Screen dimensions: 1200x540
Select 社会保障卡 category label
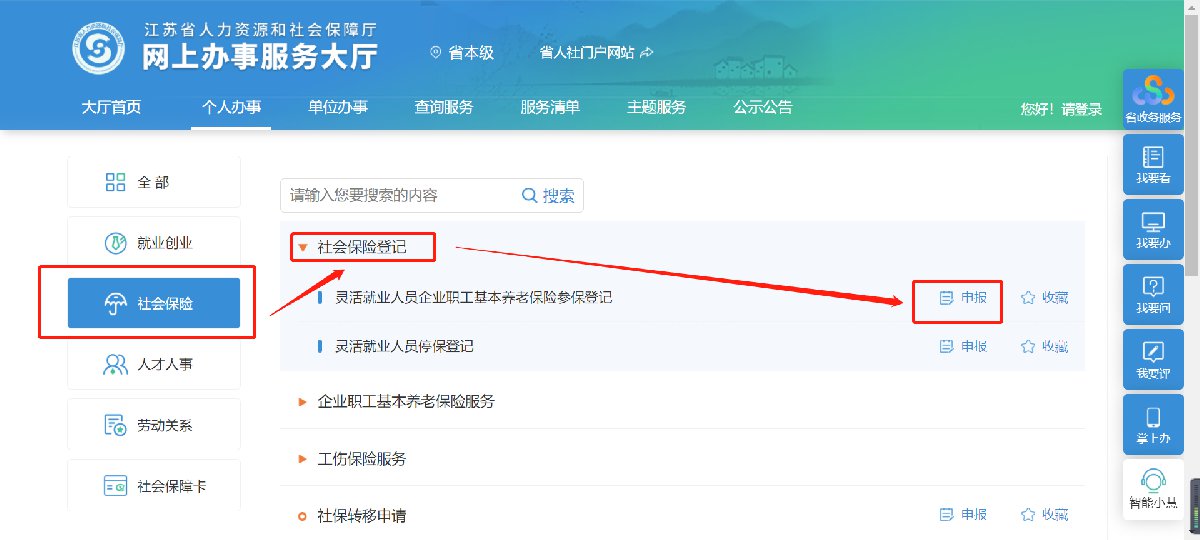[172, 486]
